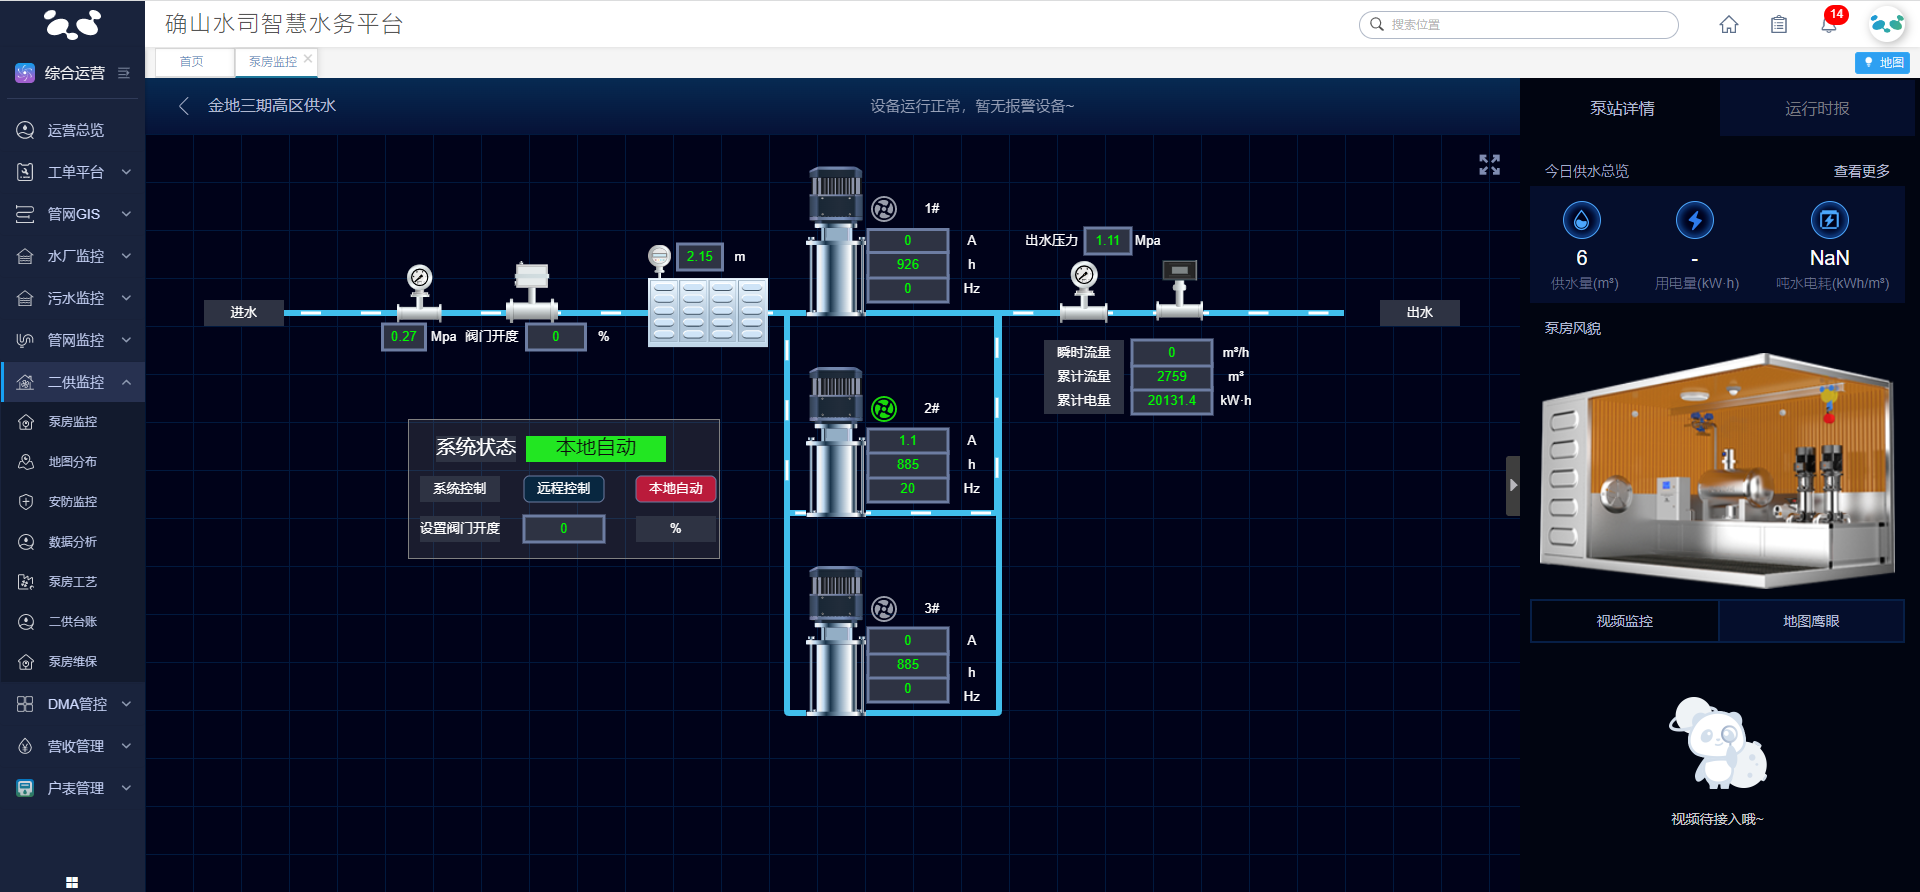Open the notification bell with 14 alerts
Screen dimensions: 1920x892
(1828, 25)
